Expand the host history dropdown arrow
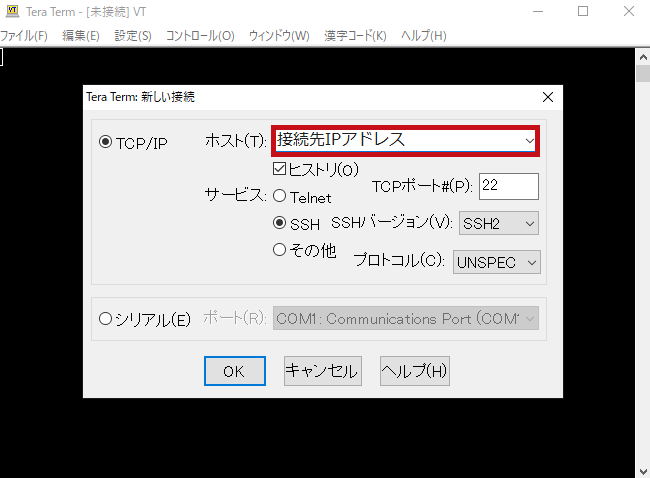 [529, 141]
